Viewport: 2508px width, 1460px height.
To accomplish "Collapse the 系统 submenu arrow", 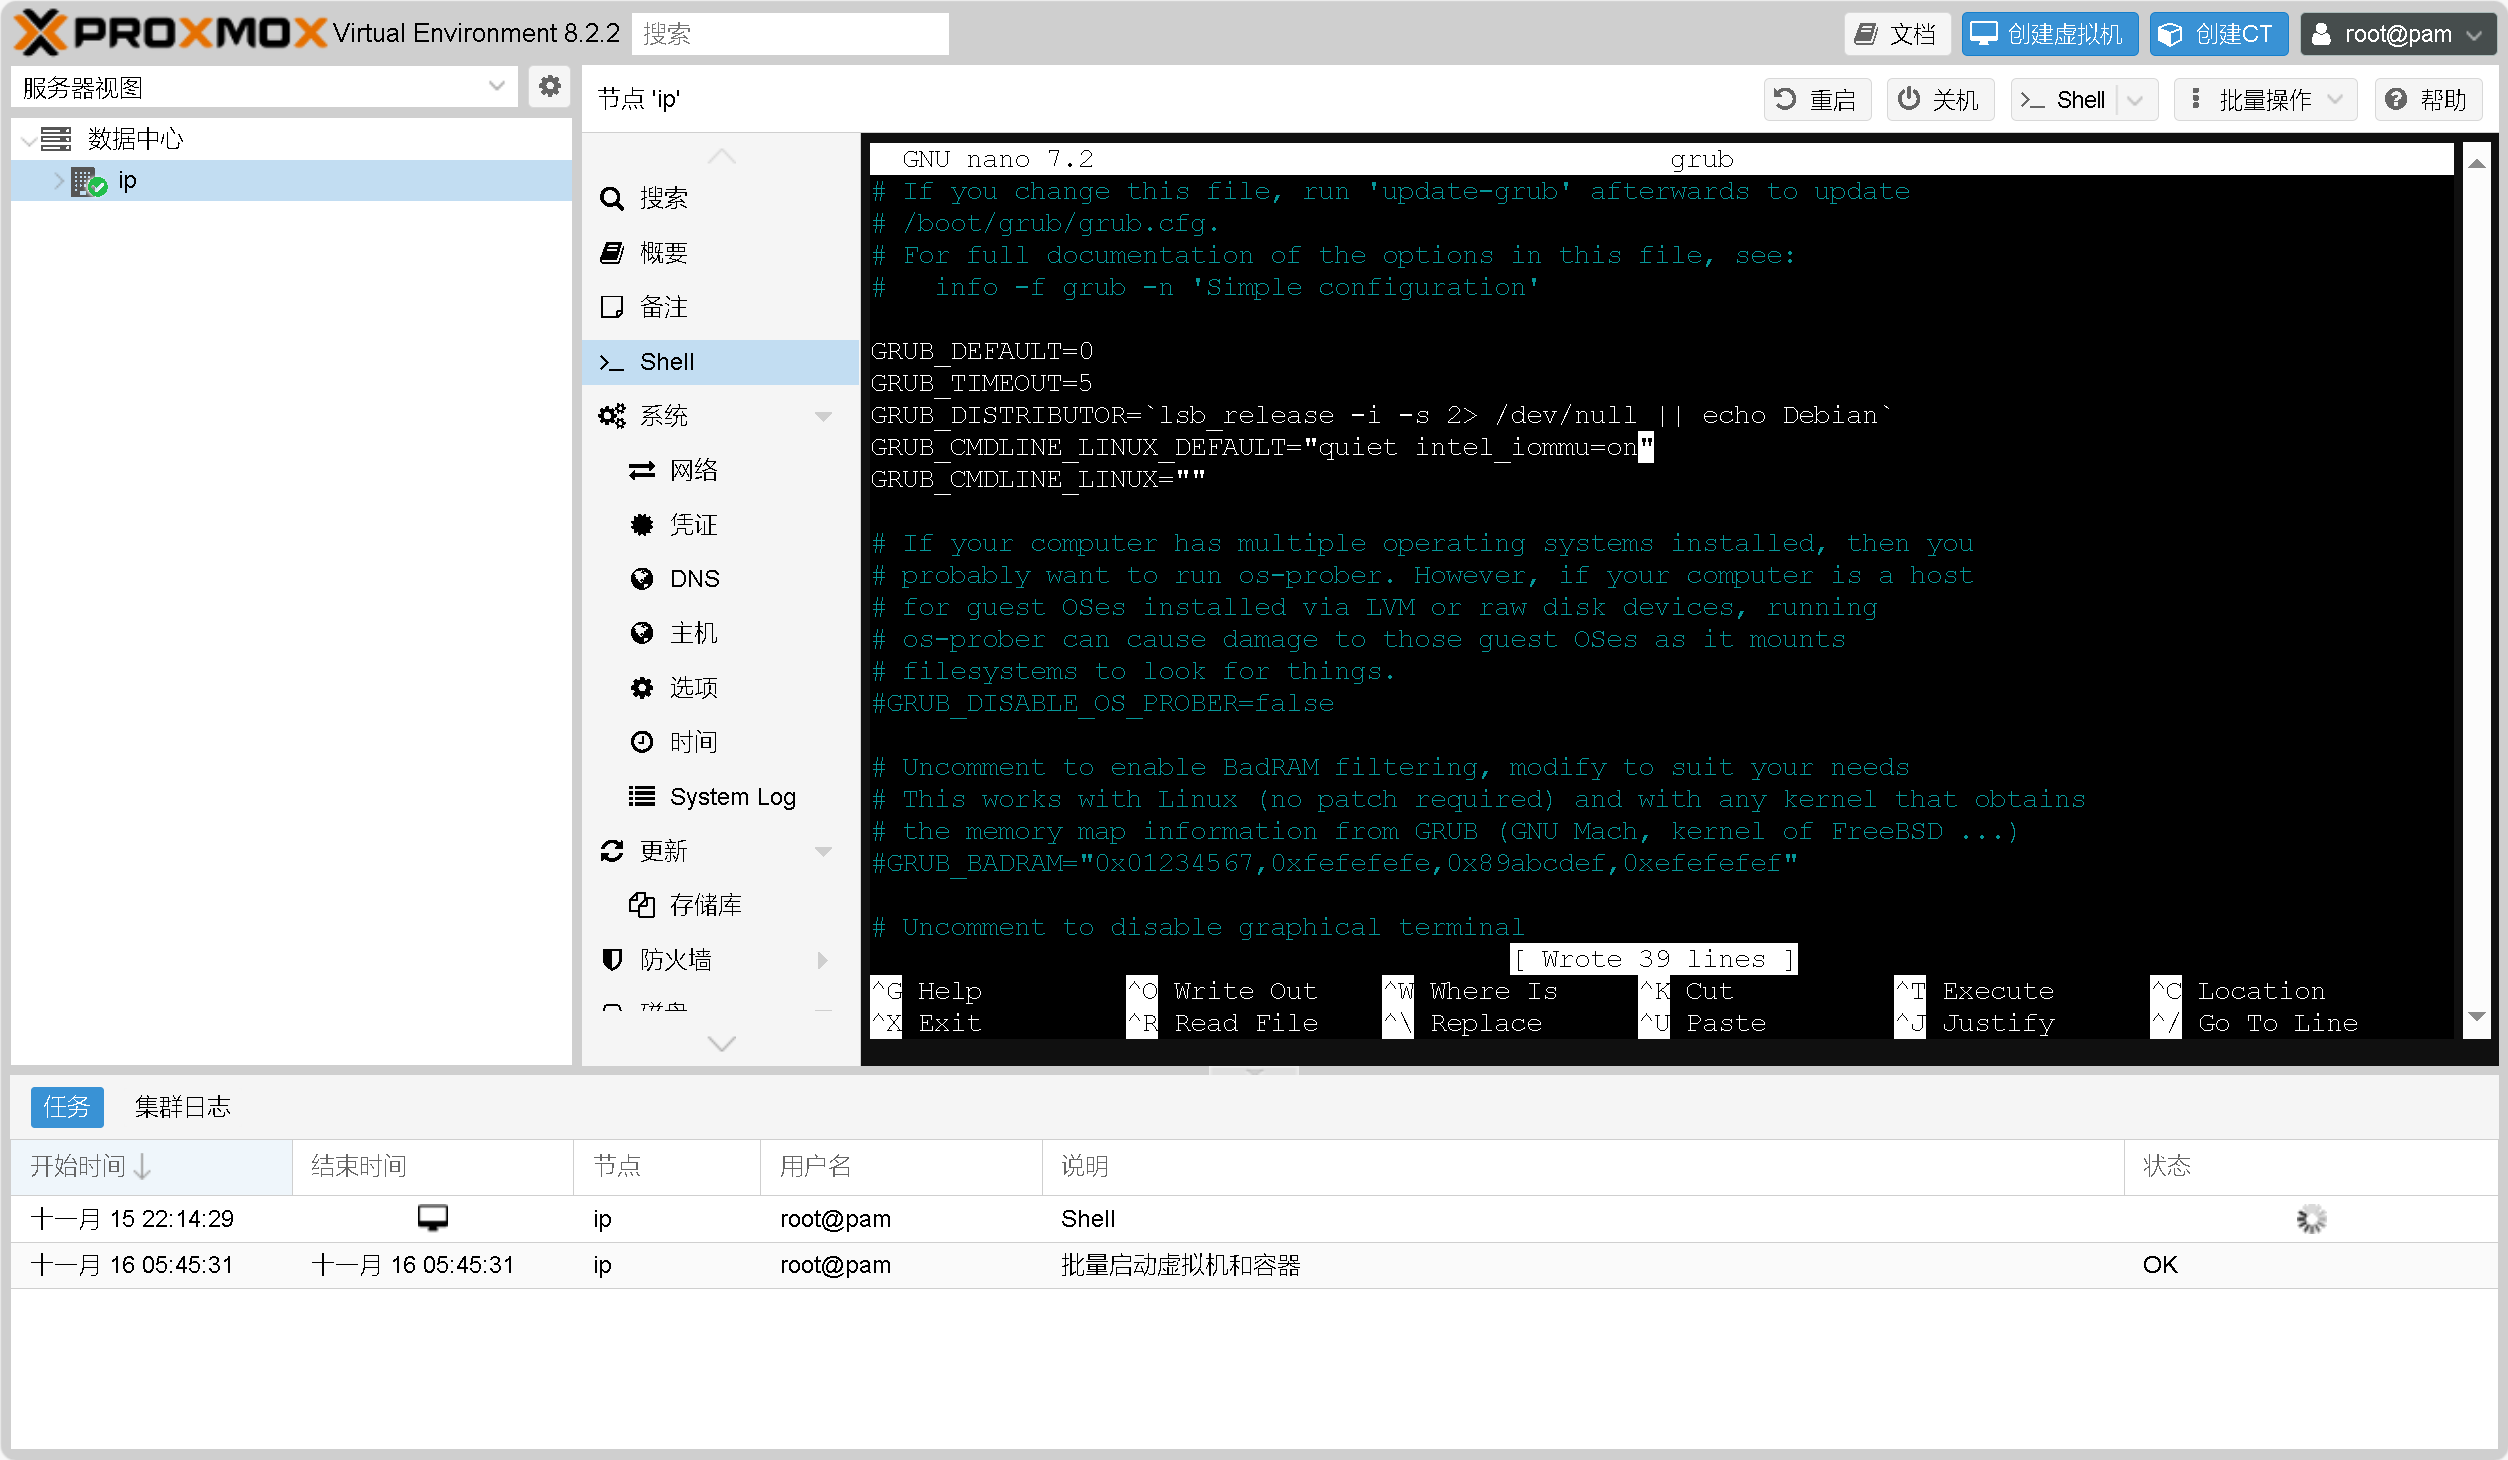I will pos(823,417).
